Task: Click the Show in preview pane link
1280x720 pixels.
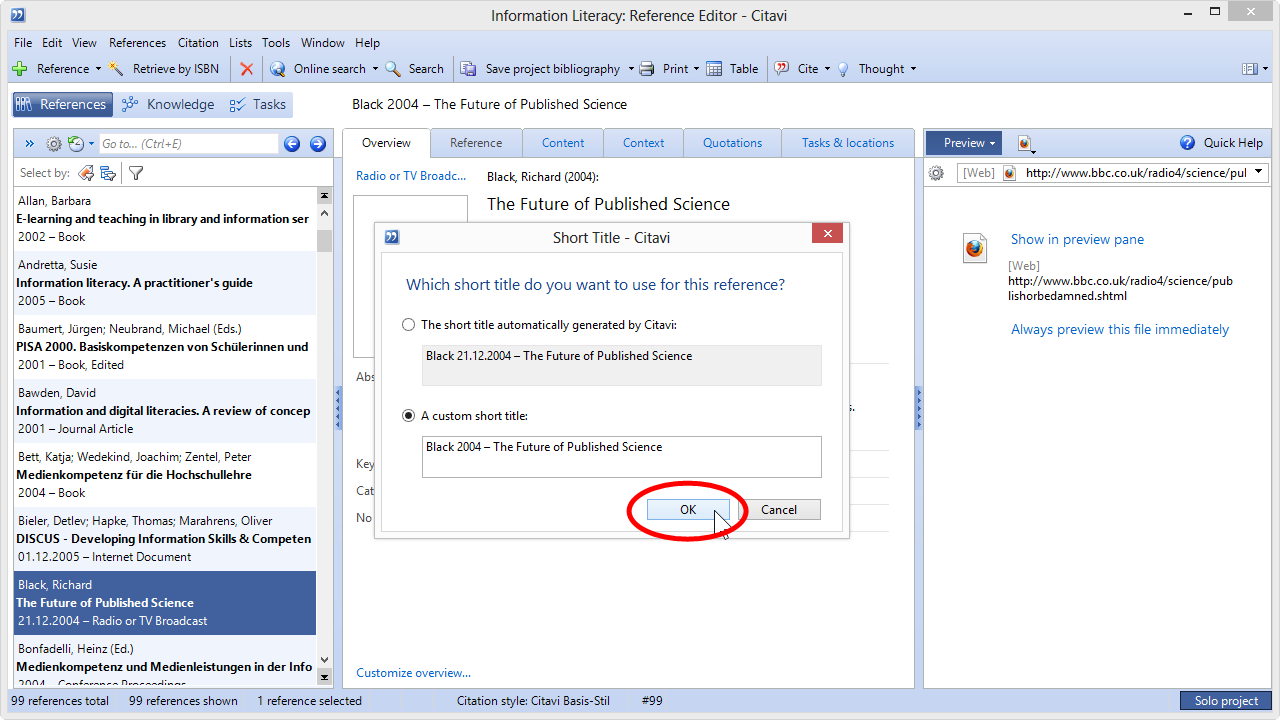Action: click(1077, 239)
